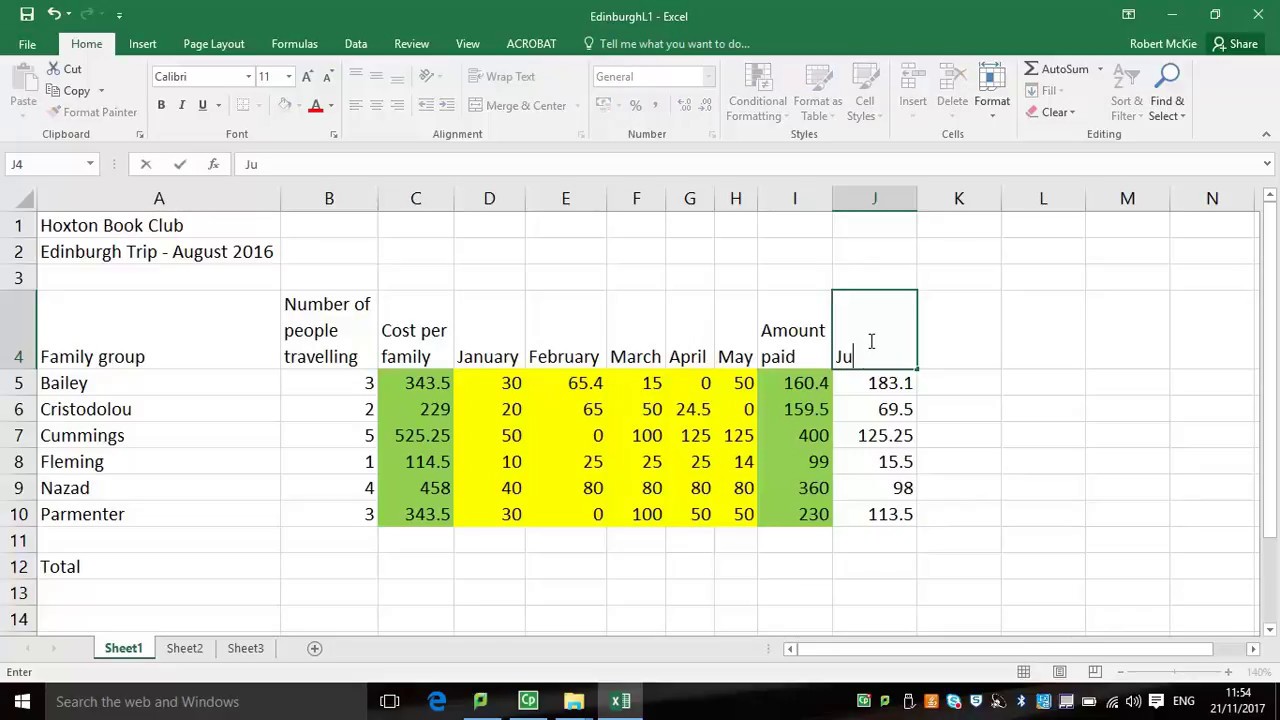
Task: Open the Font size 11 dropdown
Action: point(289,77)
